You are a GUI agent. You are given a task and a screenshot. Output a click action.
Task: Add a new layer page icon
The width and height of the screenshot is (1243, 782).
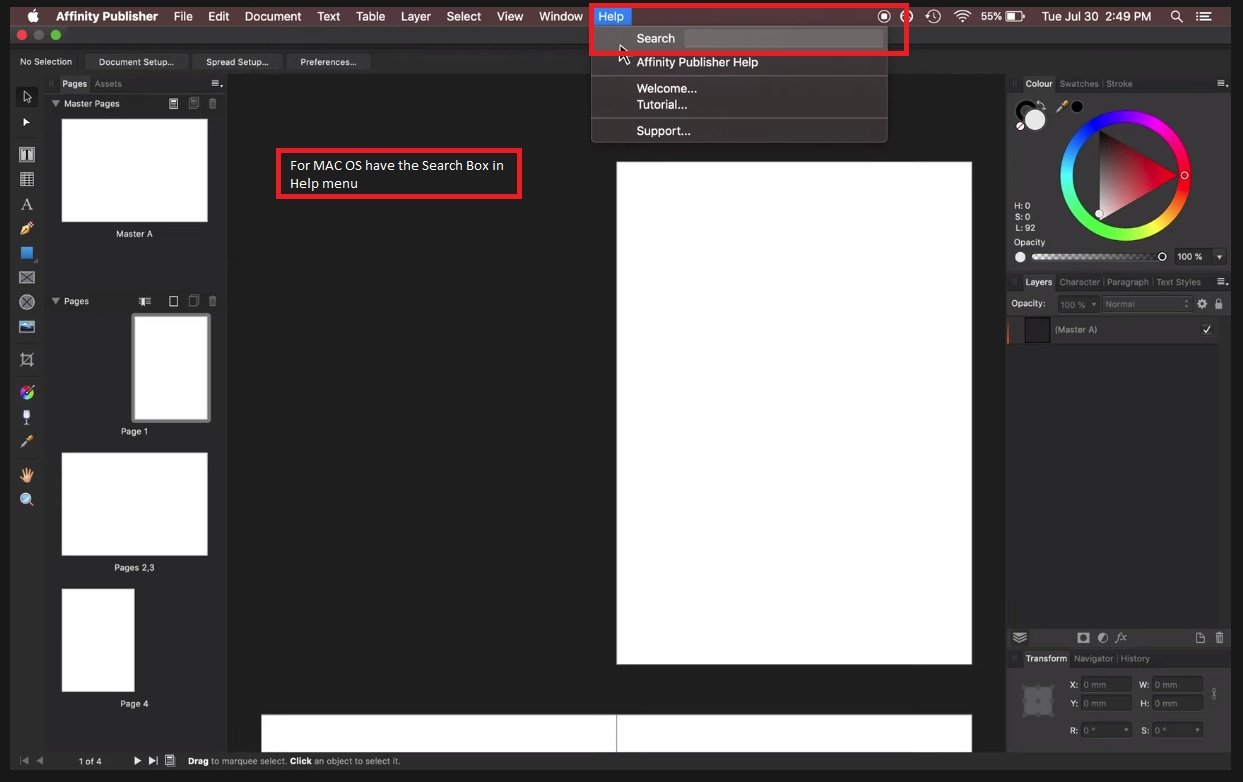(1200, 638)
